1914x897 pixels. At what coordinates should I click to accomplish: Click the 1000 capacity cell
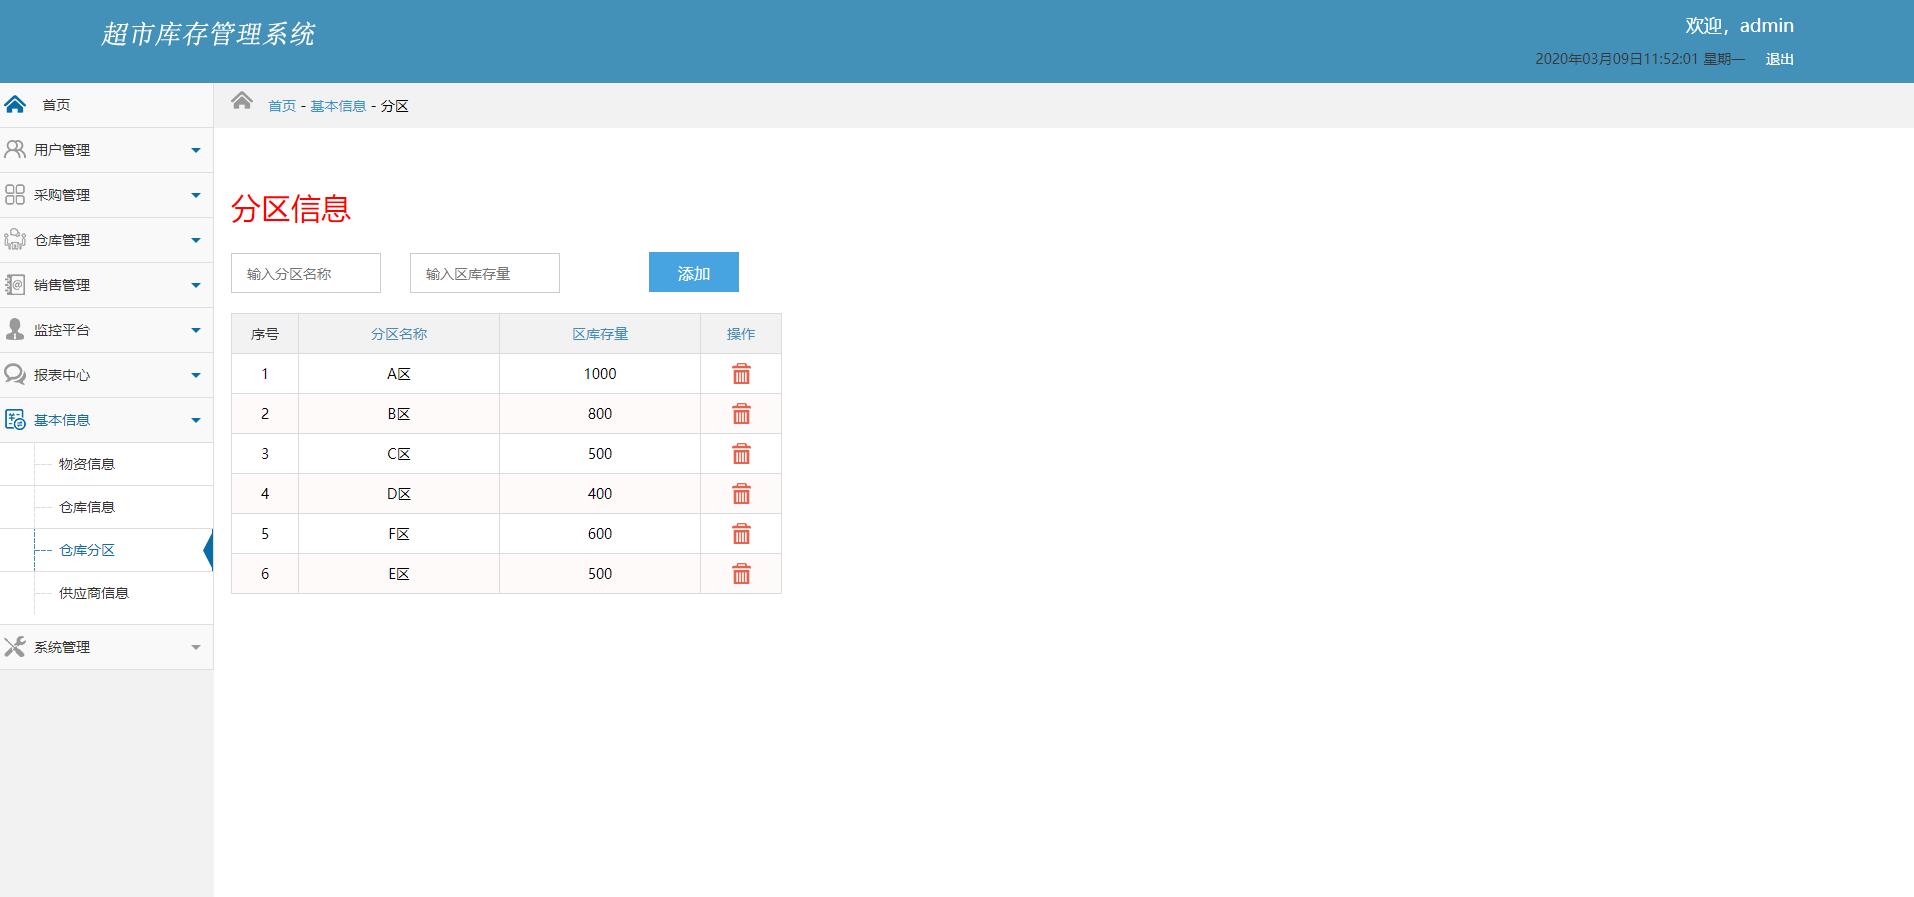tap(600, 374)
